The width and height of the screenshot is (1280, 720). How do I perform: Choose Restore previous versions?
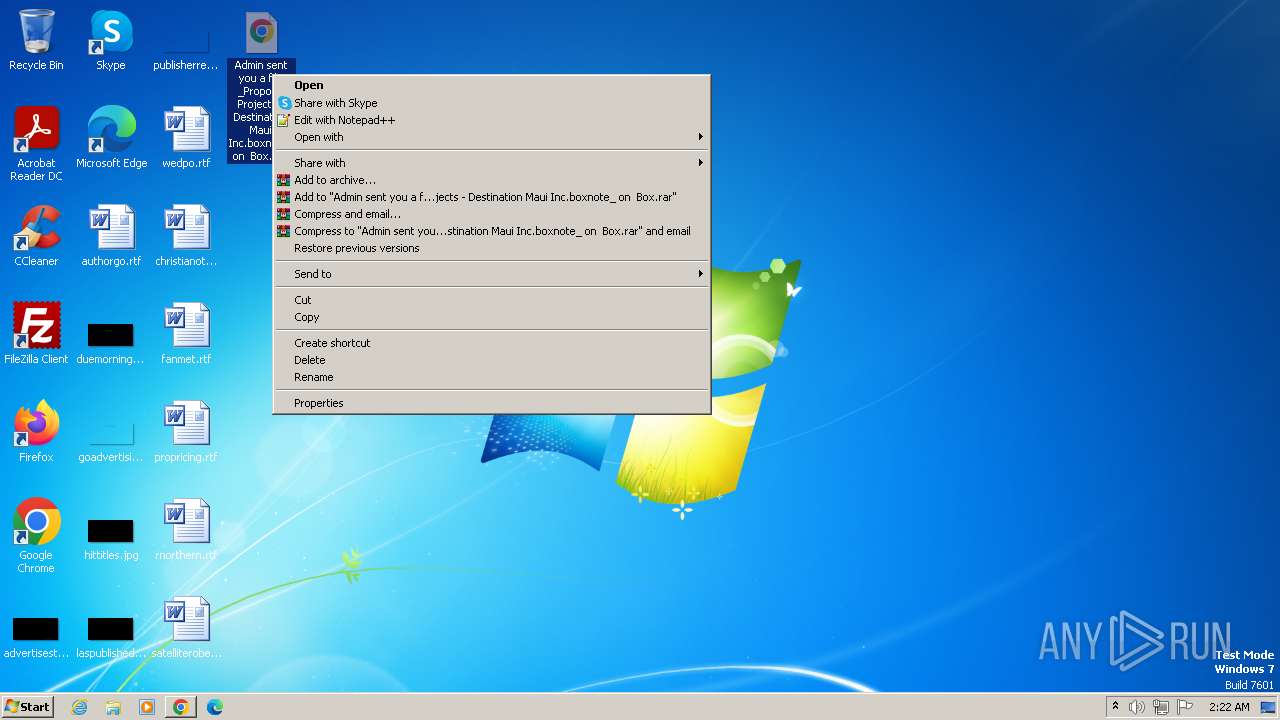click(492, 248)
